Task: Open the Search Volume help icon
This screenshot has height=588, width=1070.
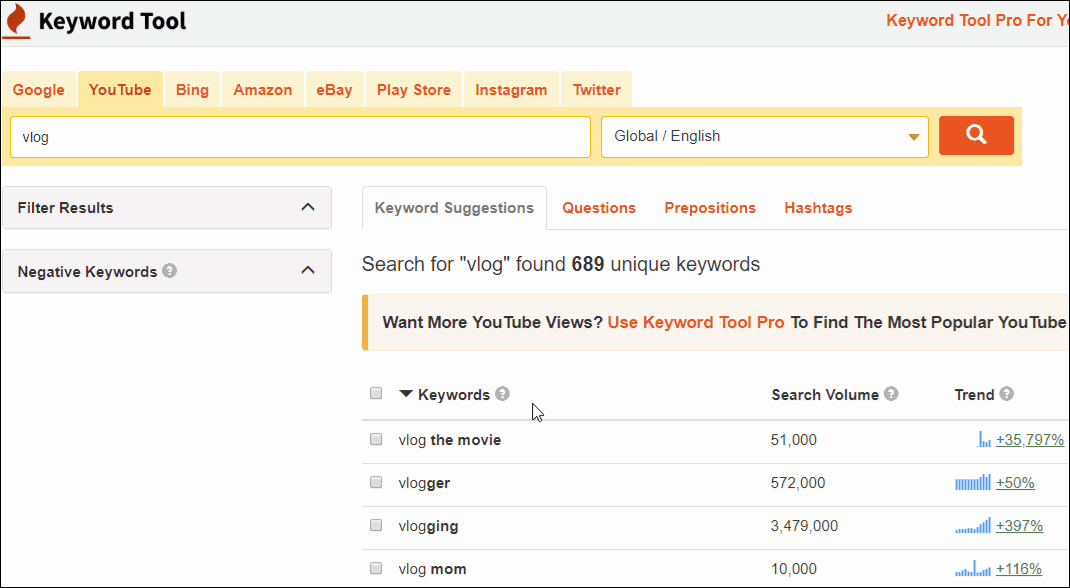Action: [891, 394]
